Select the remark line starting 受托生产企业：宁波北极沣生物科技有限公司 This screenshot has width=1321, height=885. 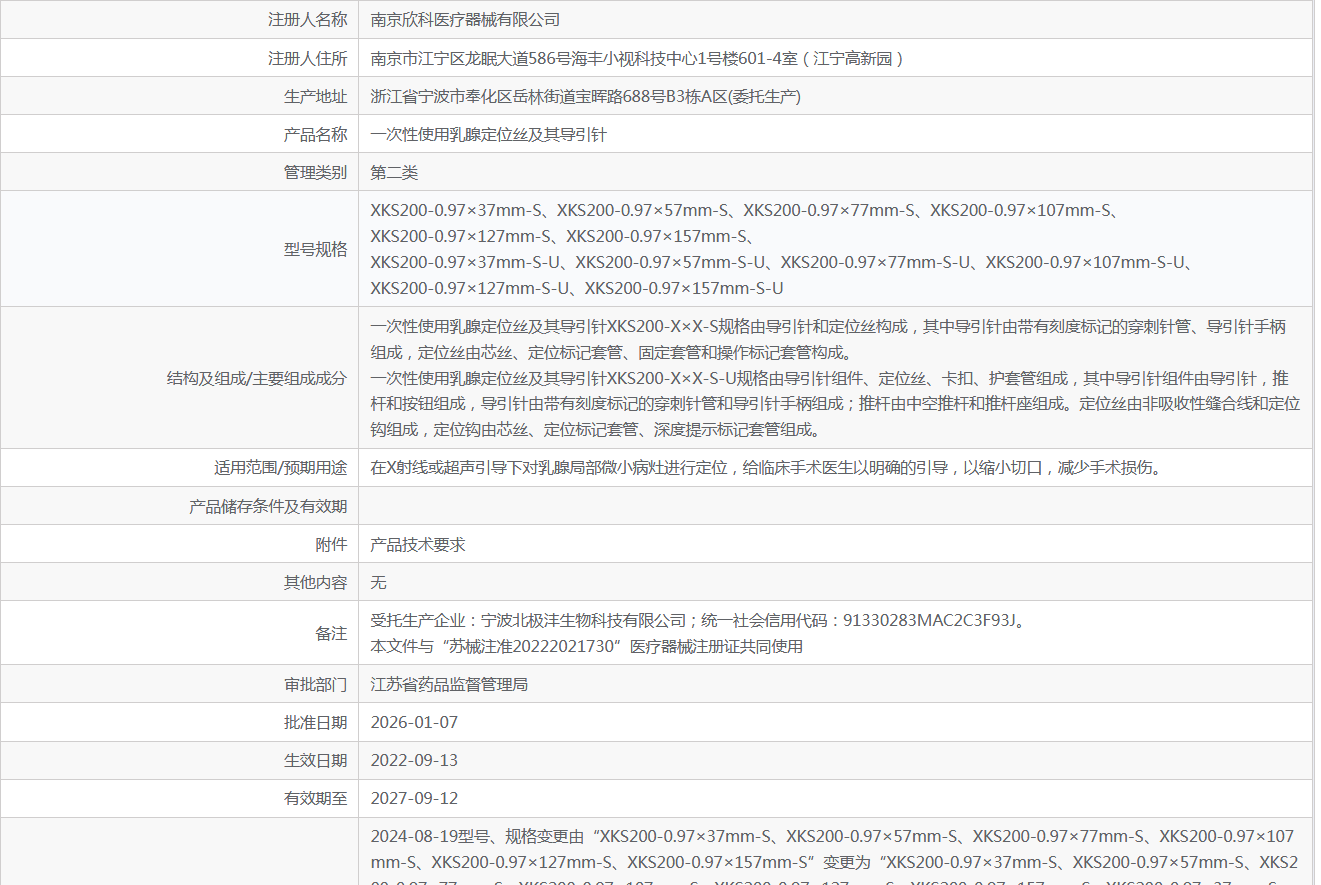[x=698, y=621]
